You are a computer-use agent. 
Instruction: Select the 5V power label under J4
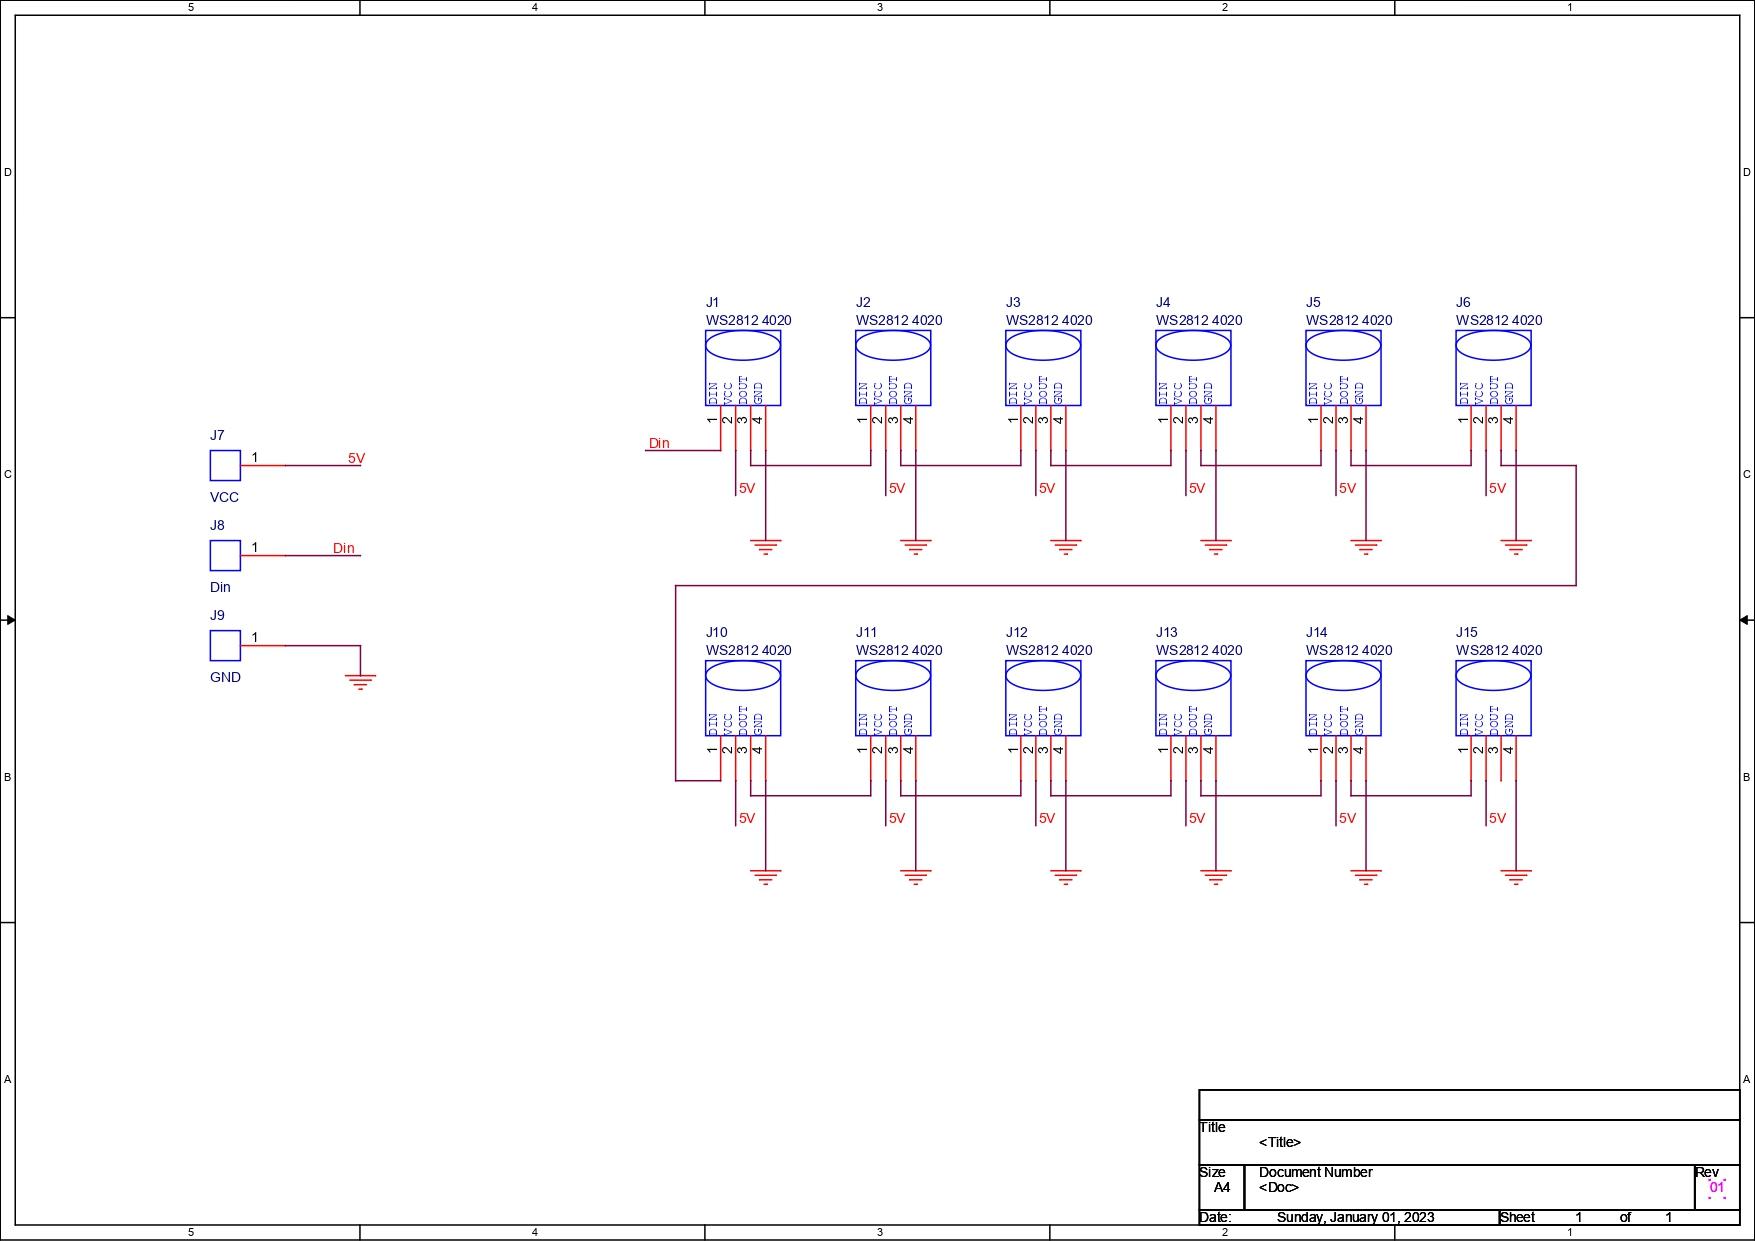[x=1196, y=488]
